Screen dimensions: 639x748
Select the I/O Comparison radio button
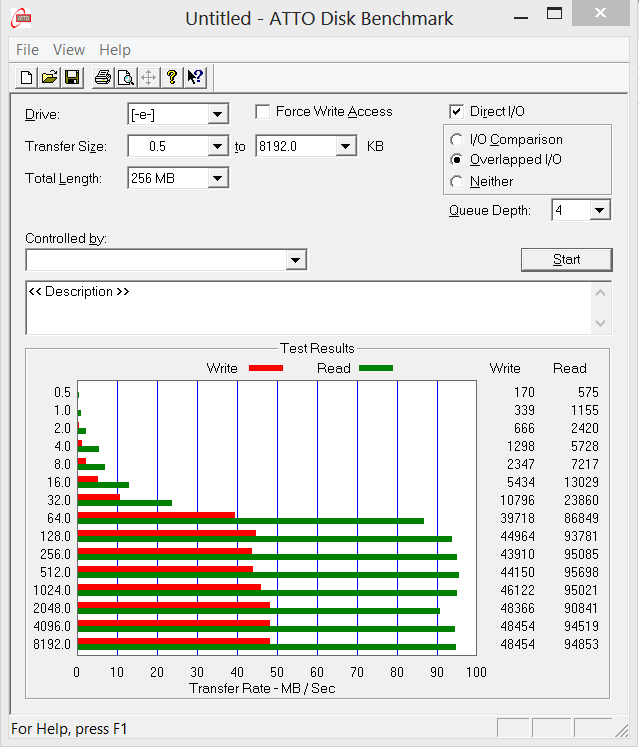click(x=457, y=140)
